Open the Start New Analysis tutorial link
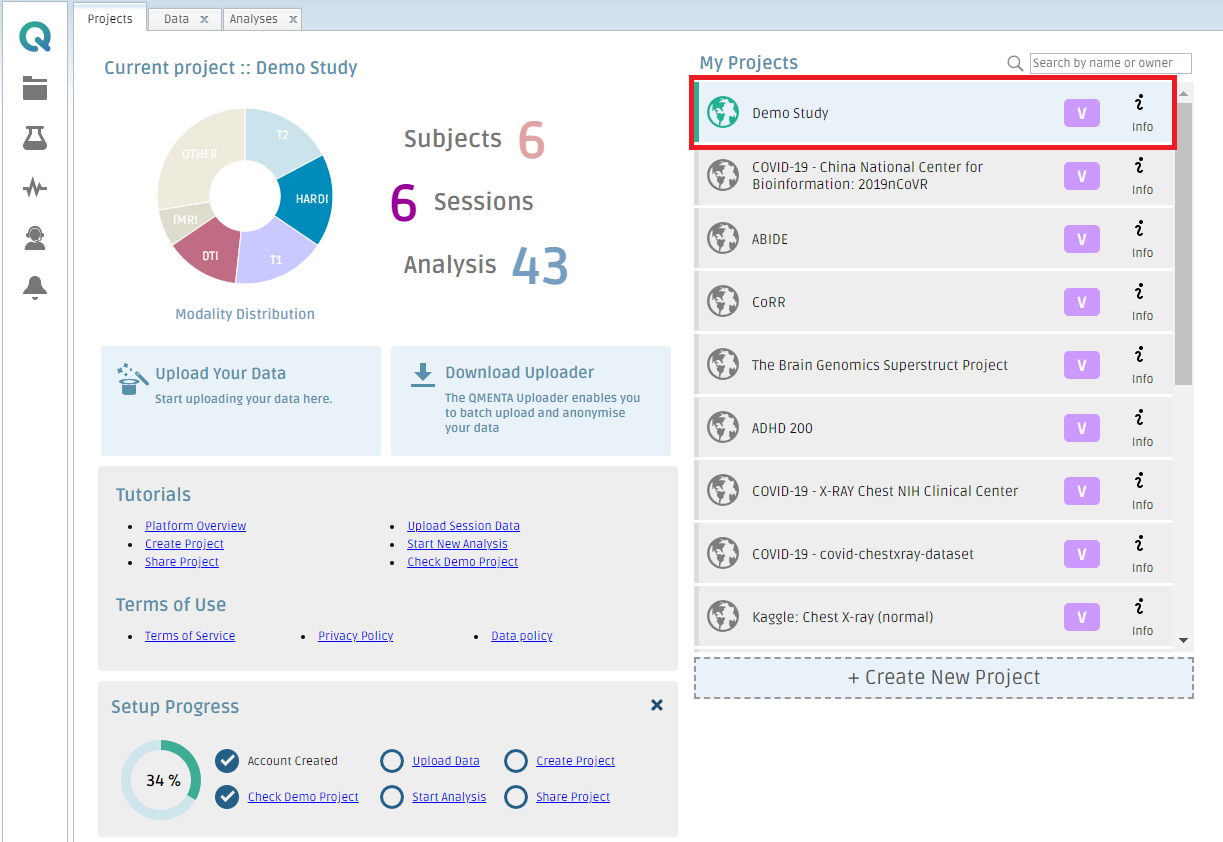The image size is (1223, 842). click(457, 544)
